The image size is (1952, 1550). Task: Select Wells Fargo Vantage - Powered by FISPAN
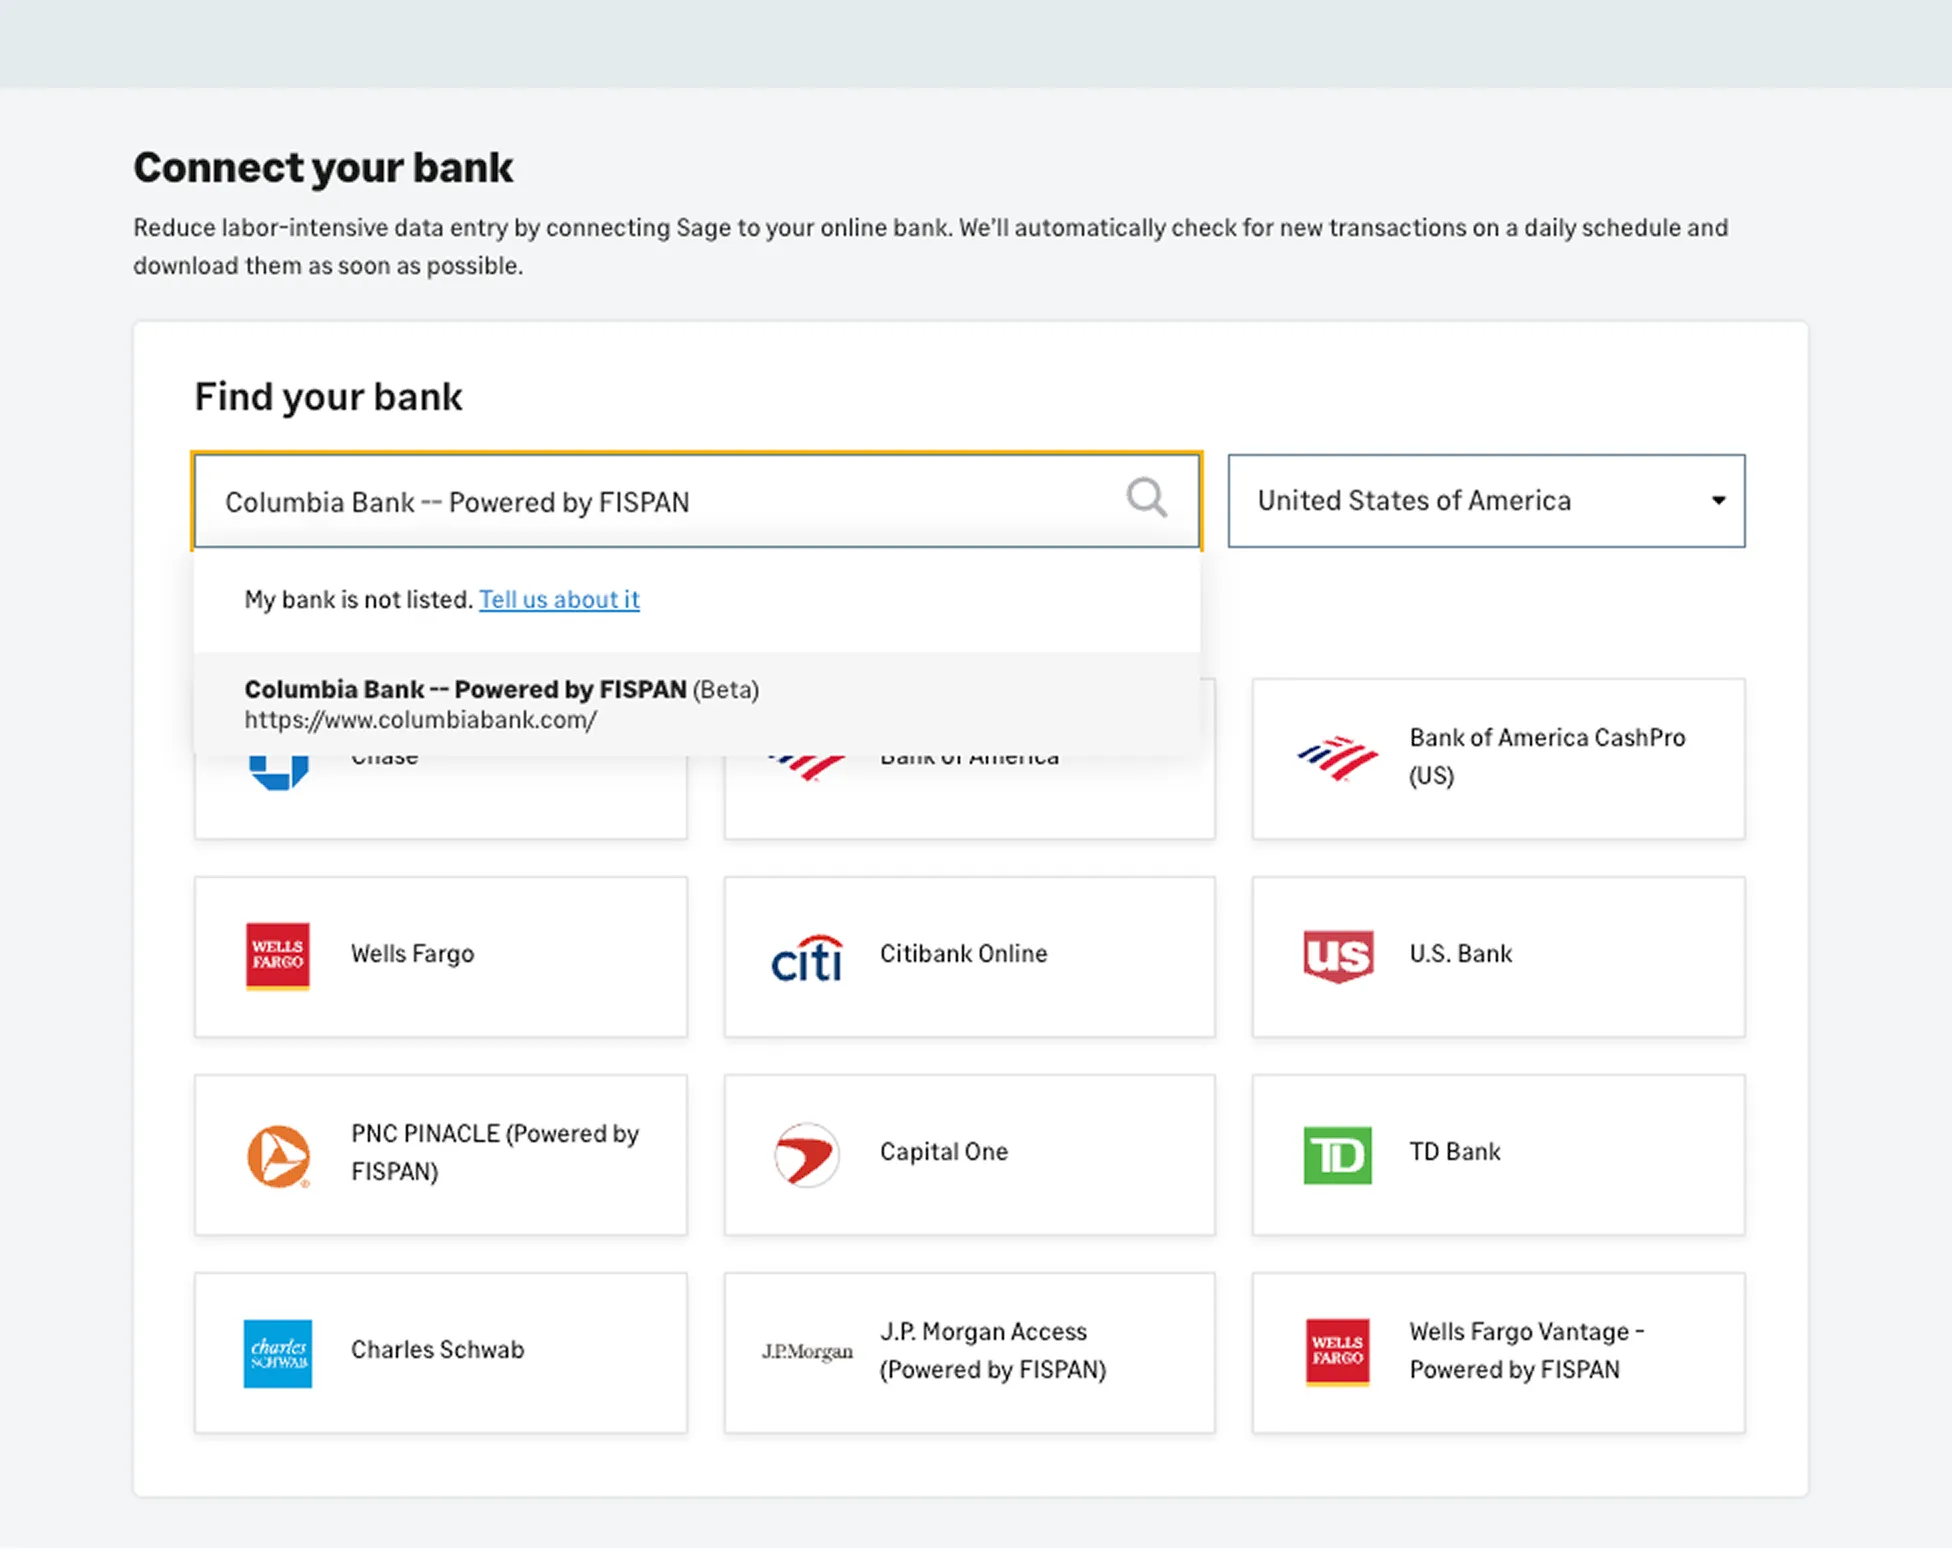pyautogui.click(x=1498, y=1353)
